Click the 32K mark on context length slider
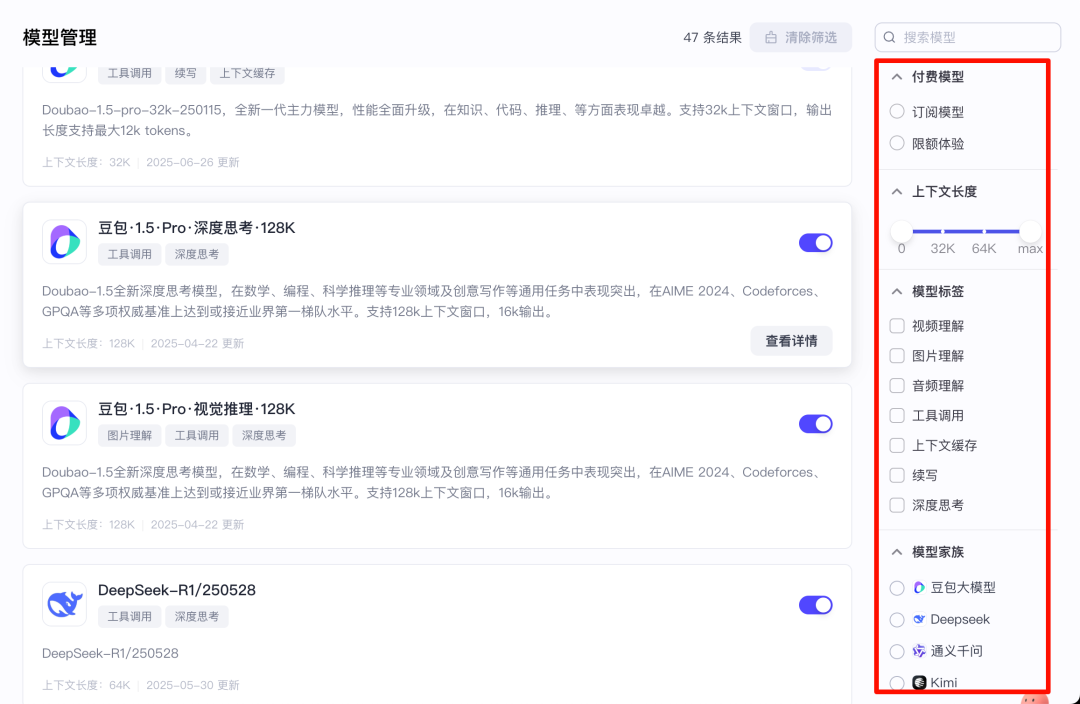Screen dimensions: 1080x704 943,231
